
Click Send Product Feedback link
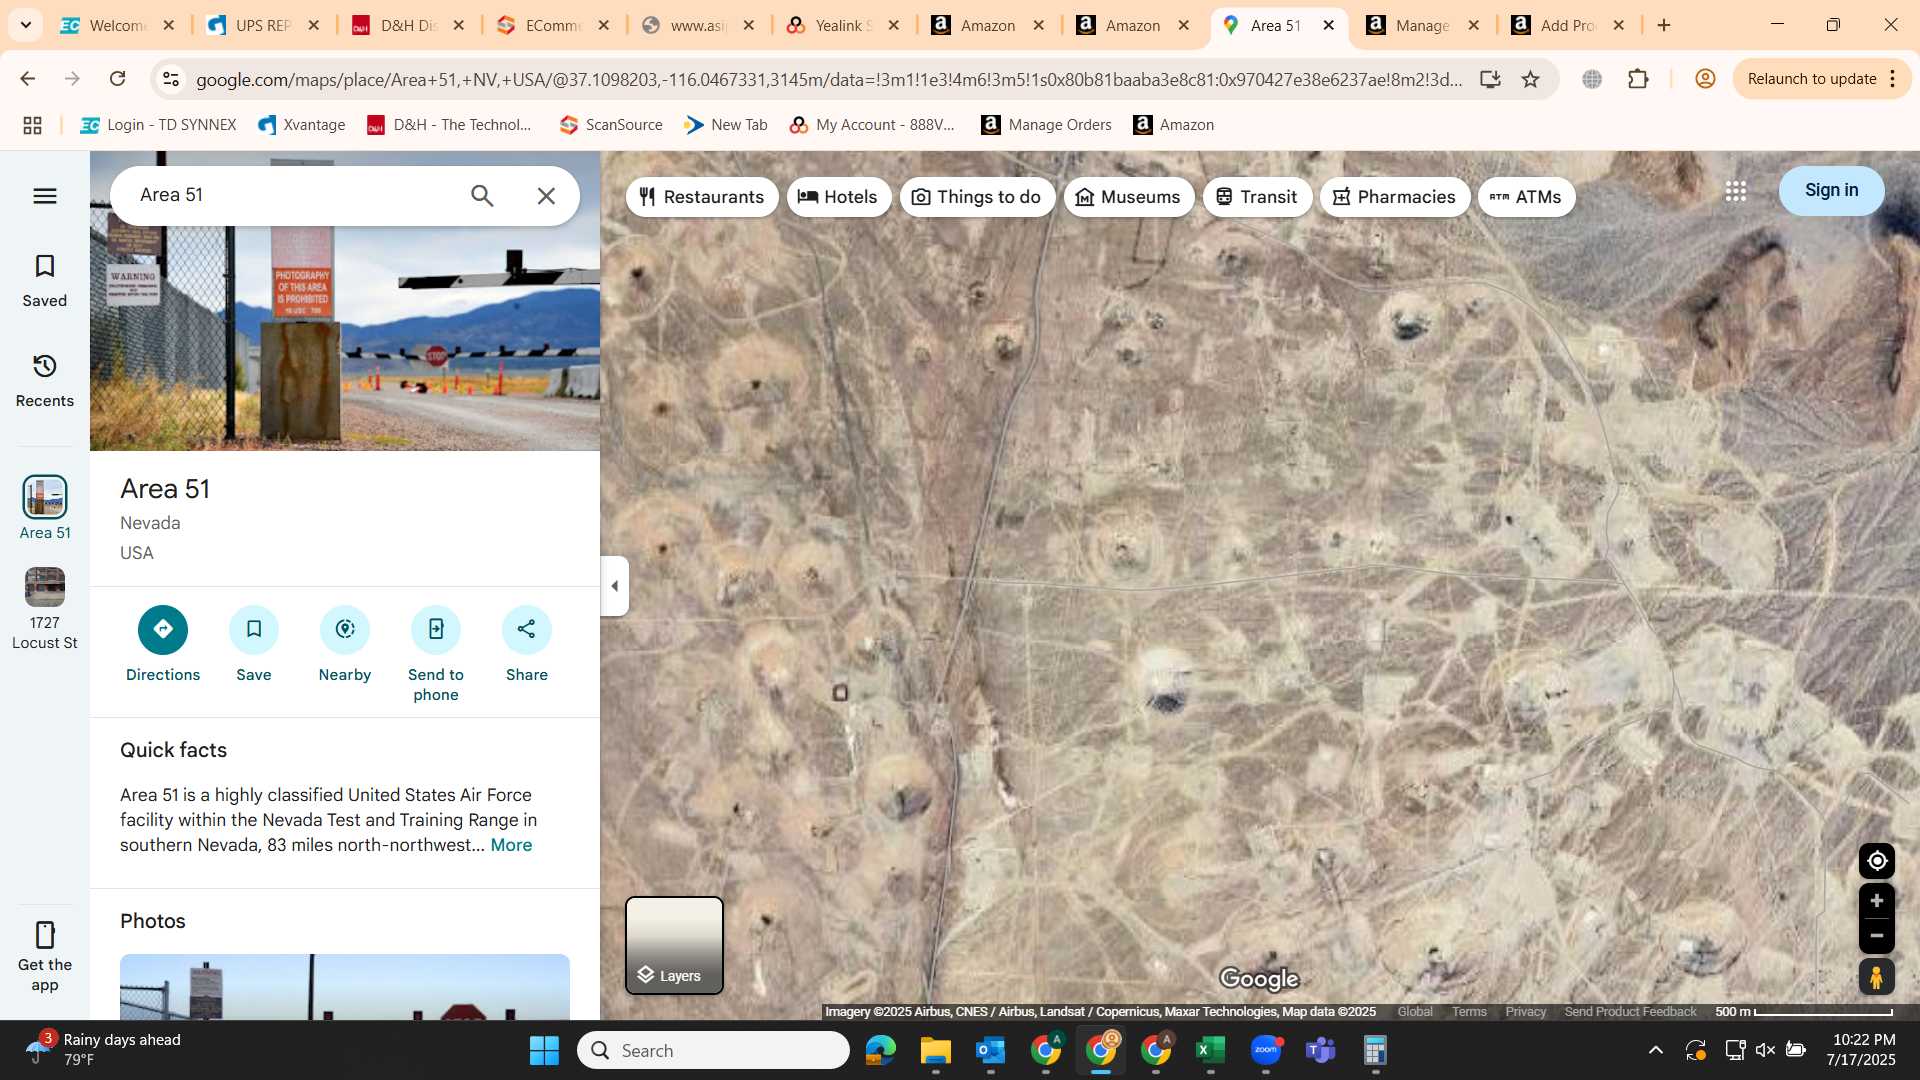(1630, 1012)
